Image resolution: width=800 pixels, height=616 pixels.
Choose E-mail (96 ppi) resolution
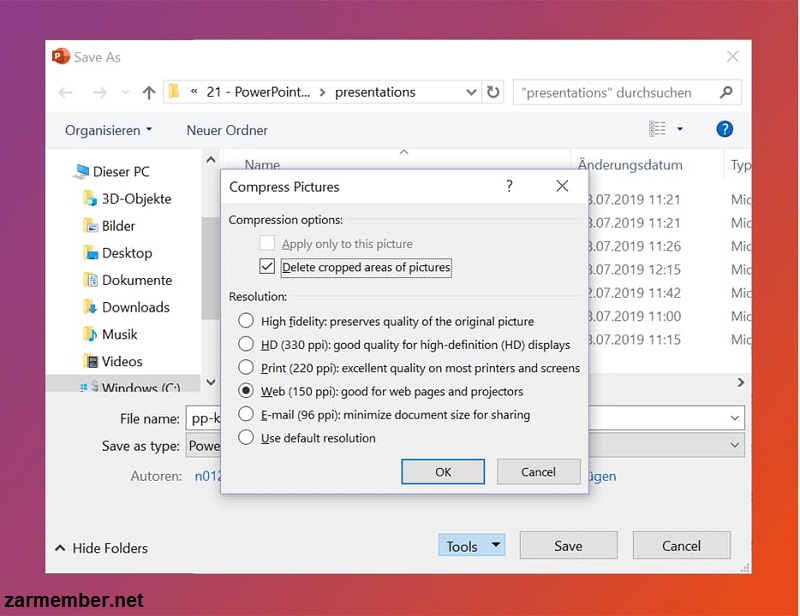pyautogui.click(x=246, y=414)
